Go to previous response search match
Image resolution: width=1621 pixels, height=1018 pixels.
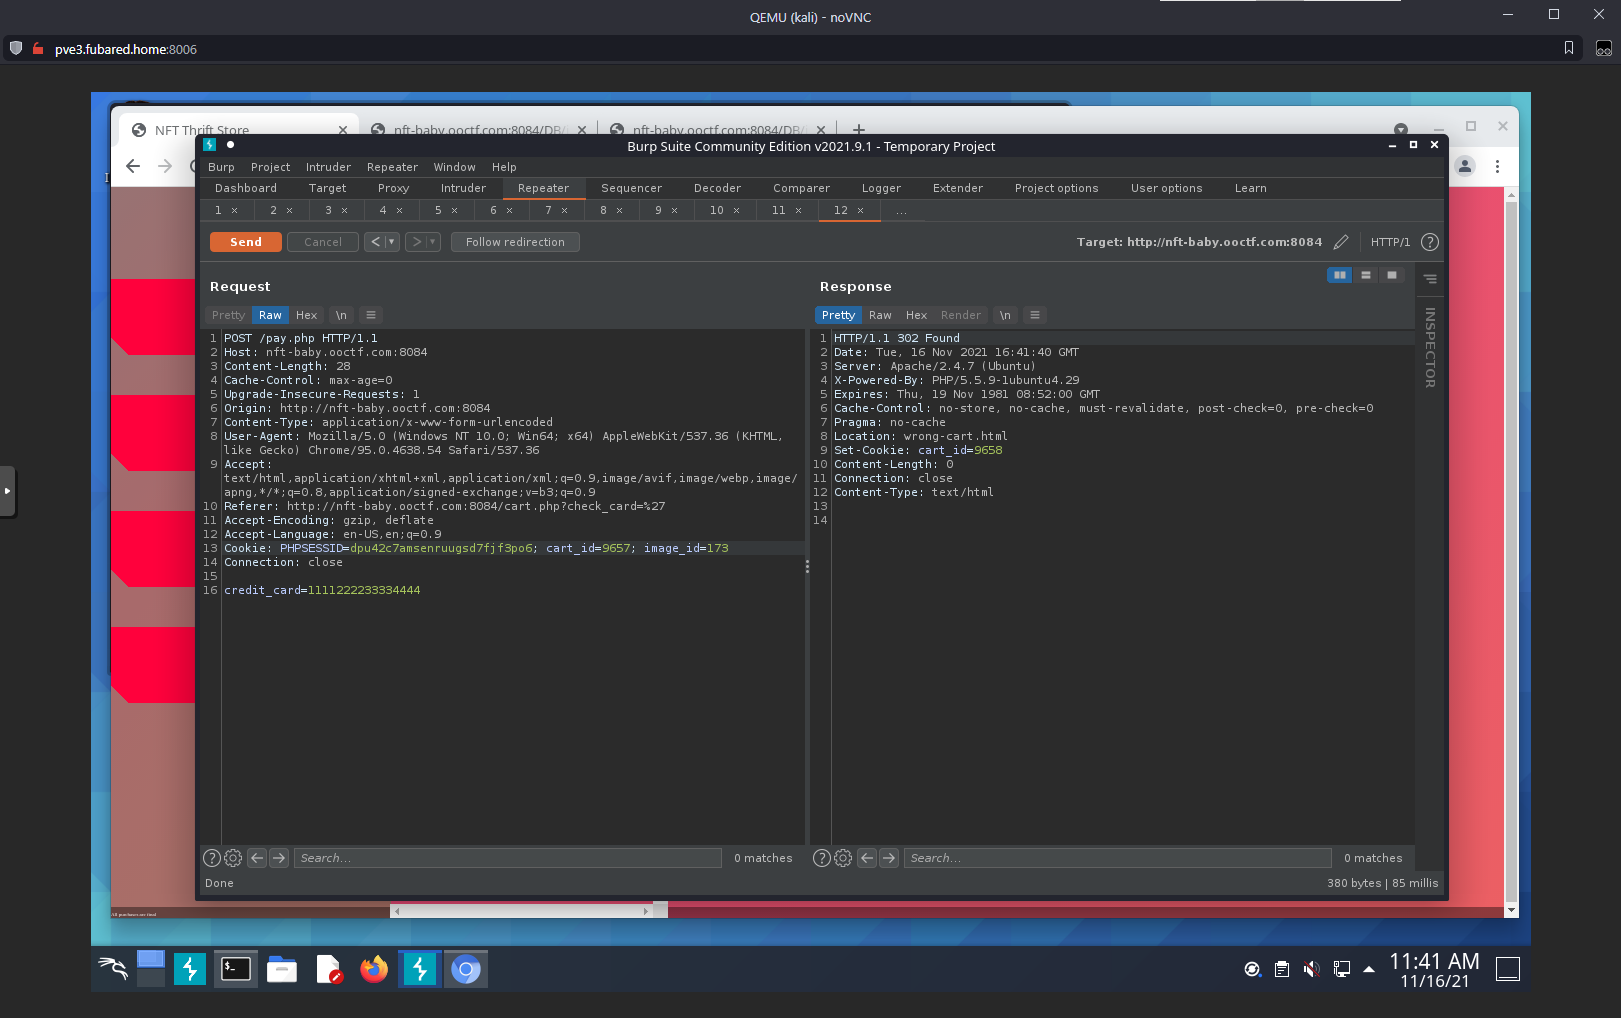pyautogui.click(x=867, y=858)
